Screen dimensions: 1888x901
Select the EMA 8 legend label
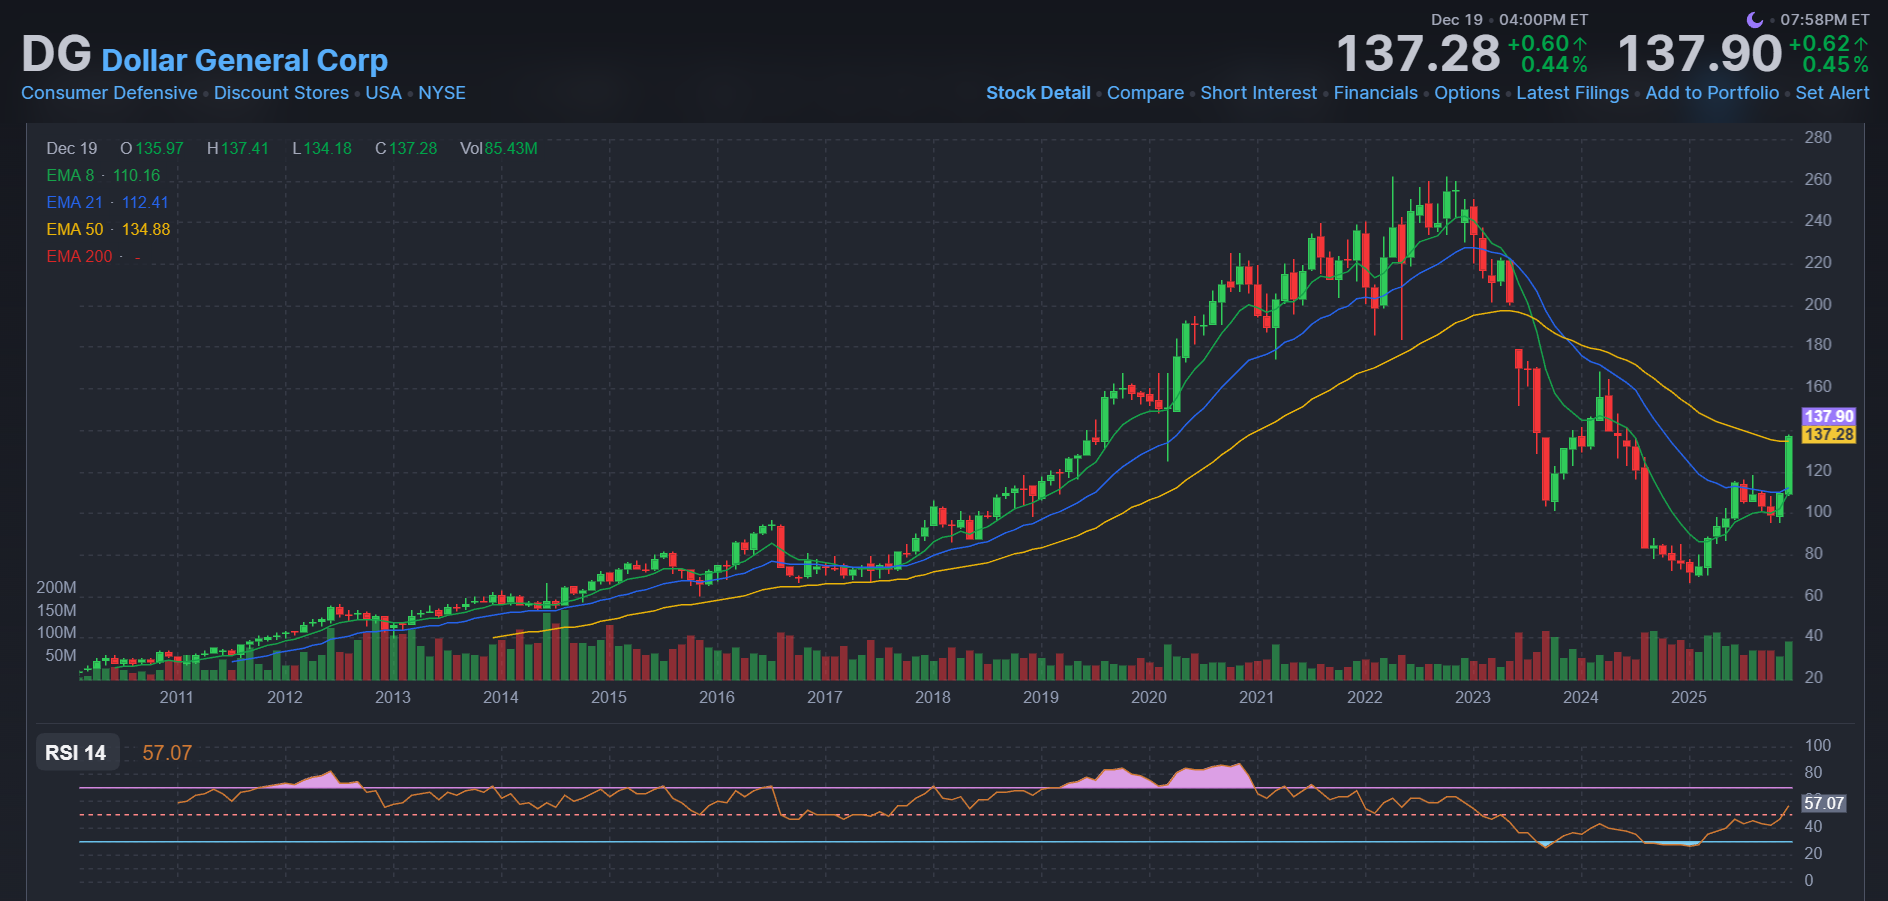(x=70, y=175)
